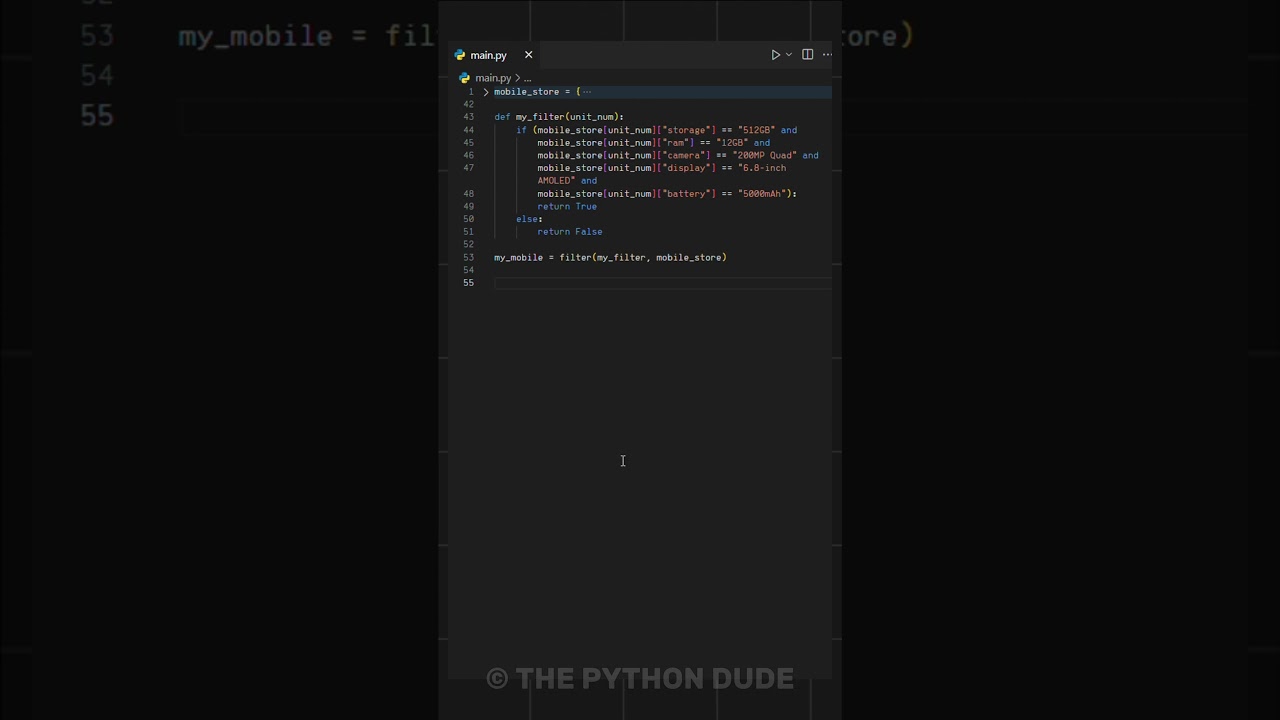1280x720 pixels.
Task: Click the filter( function call on line 53
Action: click(577, 258)
